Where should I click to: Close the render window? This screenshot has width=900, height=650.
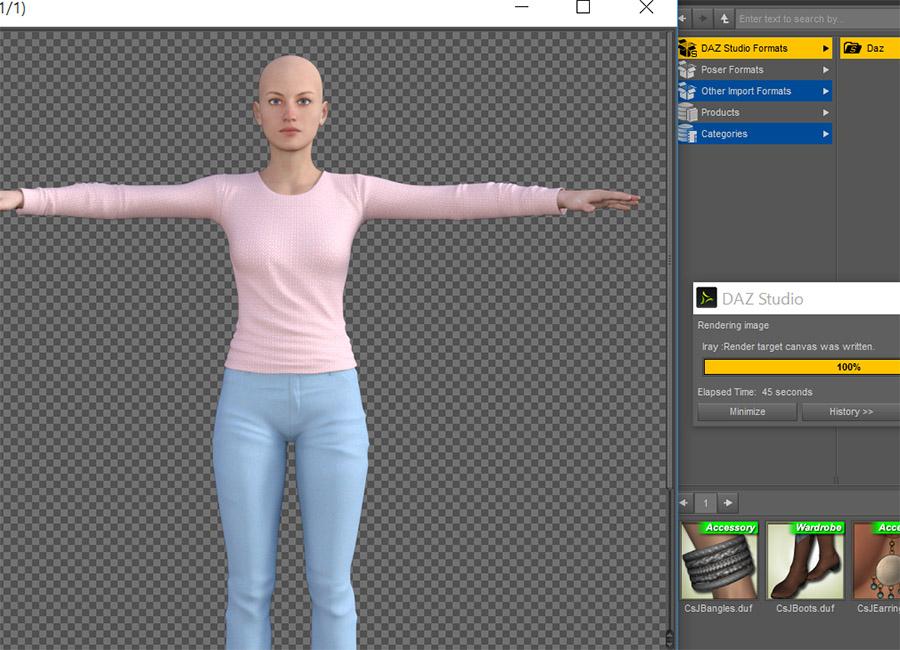point(646,7)
